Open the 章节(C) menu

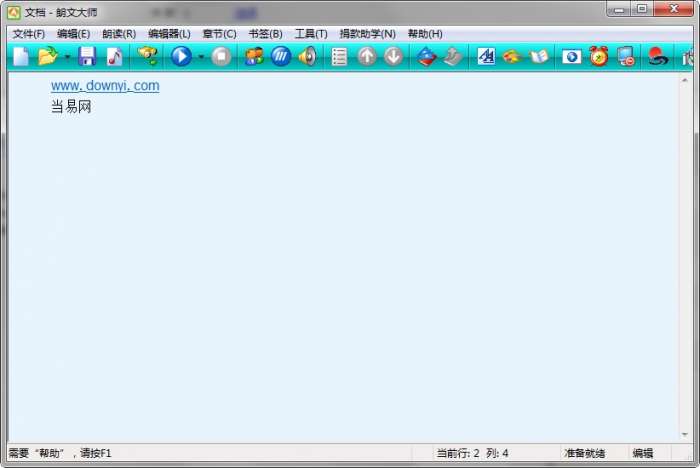[x=219, y=34]
